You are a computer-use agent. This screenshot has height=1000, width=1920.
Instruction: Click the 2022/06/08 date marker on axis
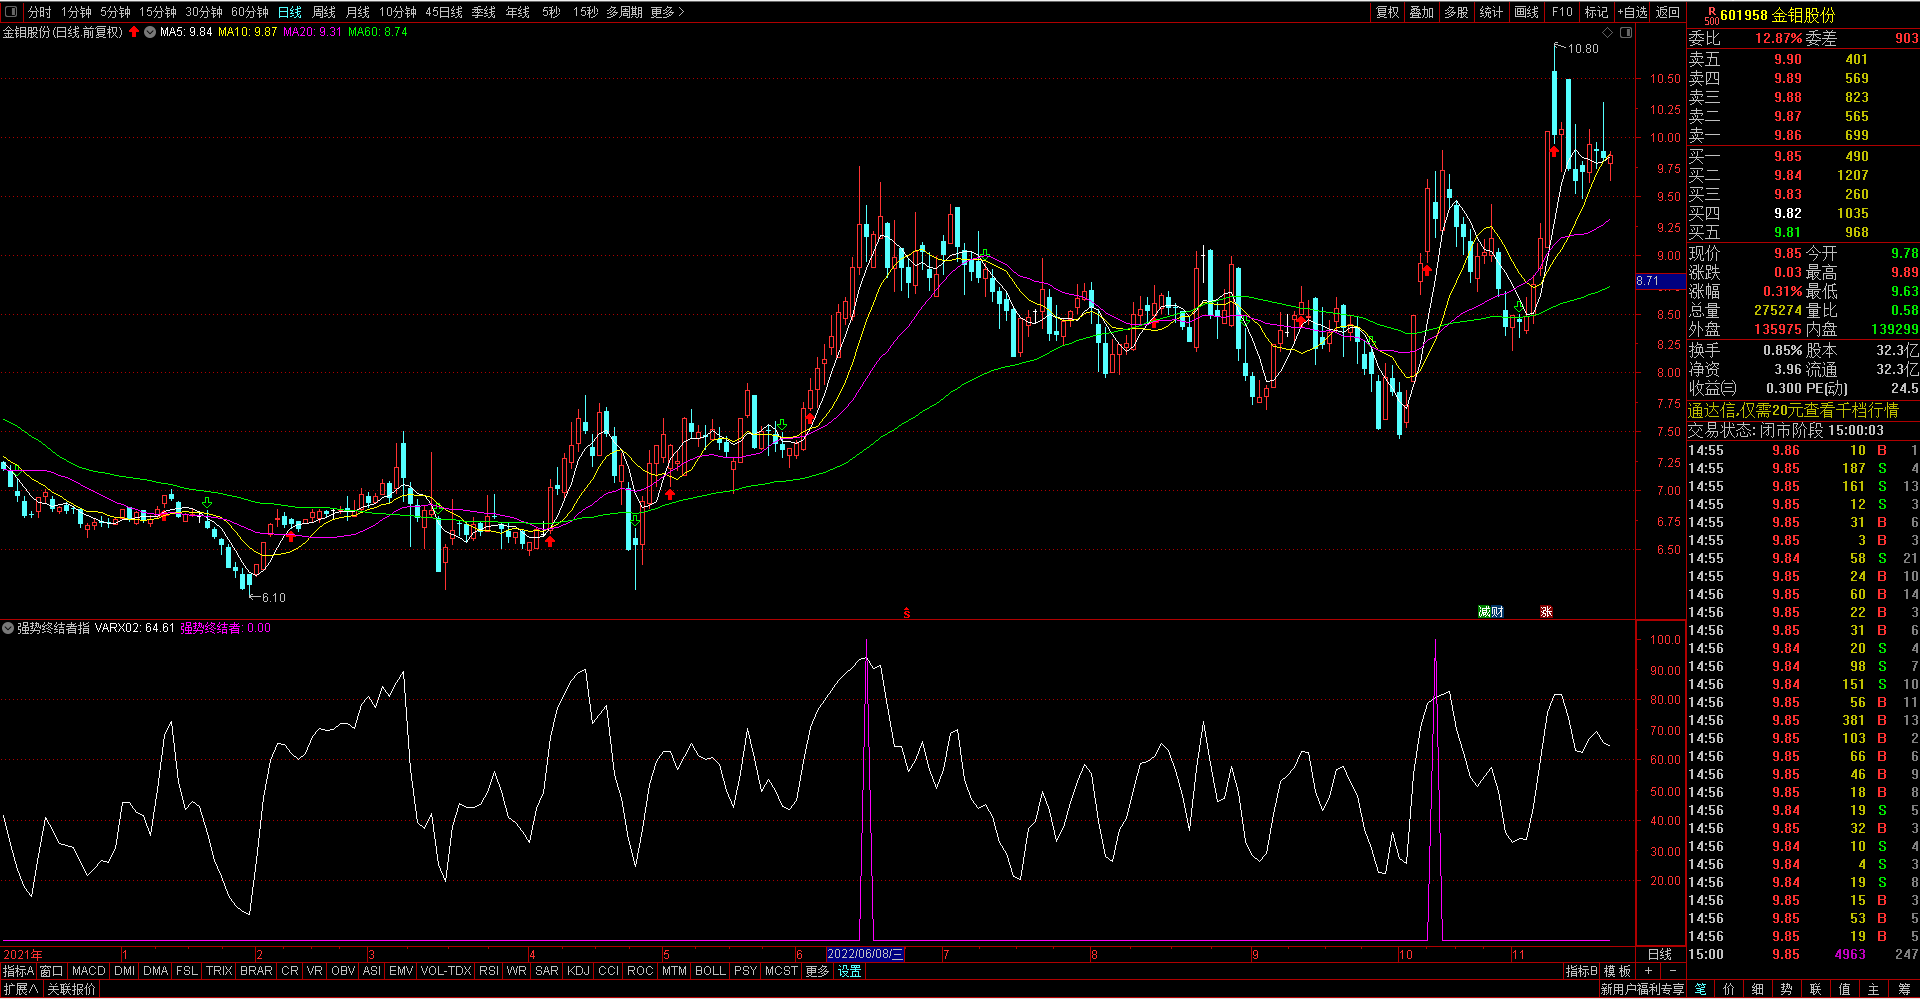pos(865,954)
